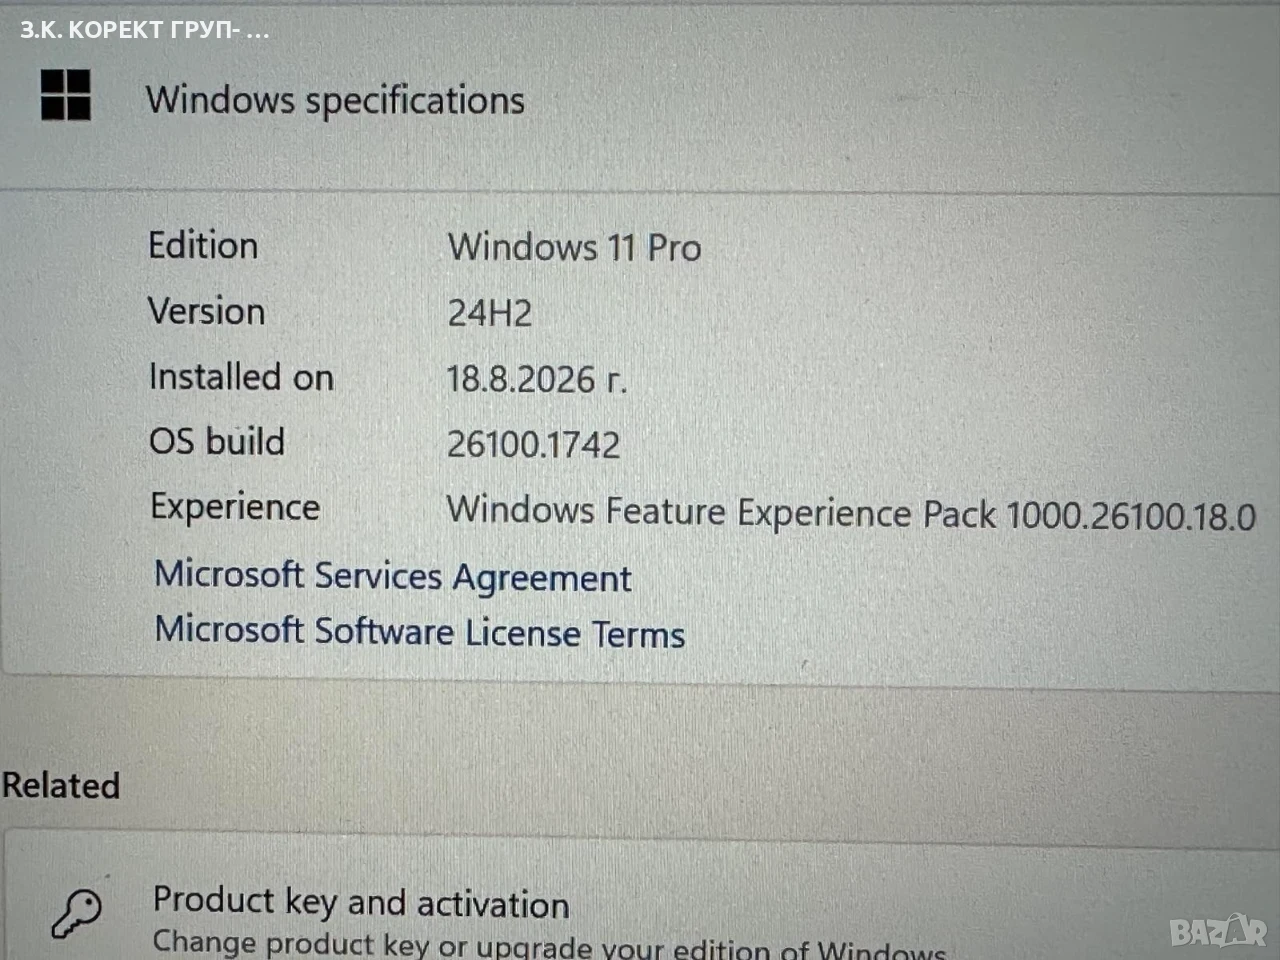Select the 24H2 version value
This screenshot has height=960, width=1280.
click(x=490, y=313)
